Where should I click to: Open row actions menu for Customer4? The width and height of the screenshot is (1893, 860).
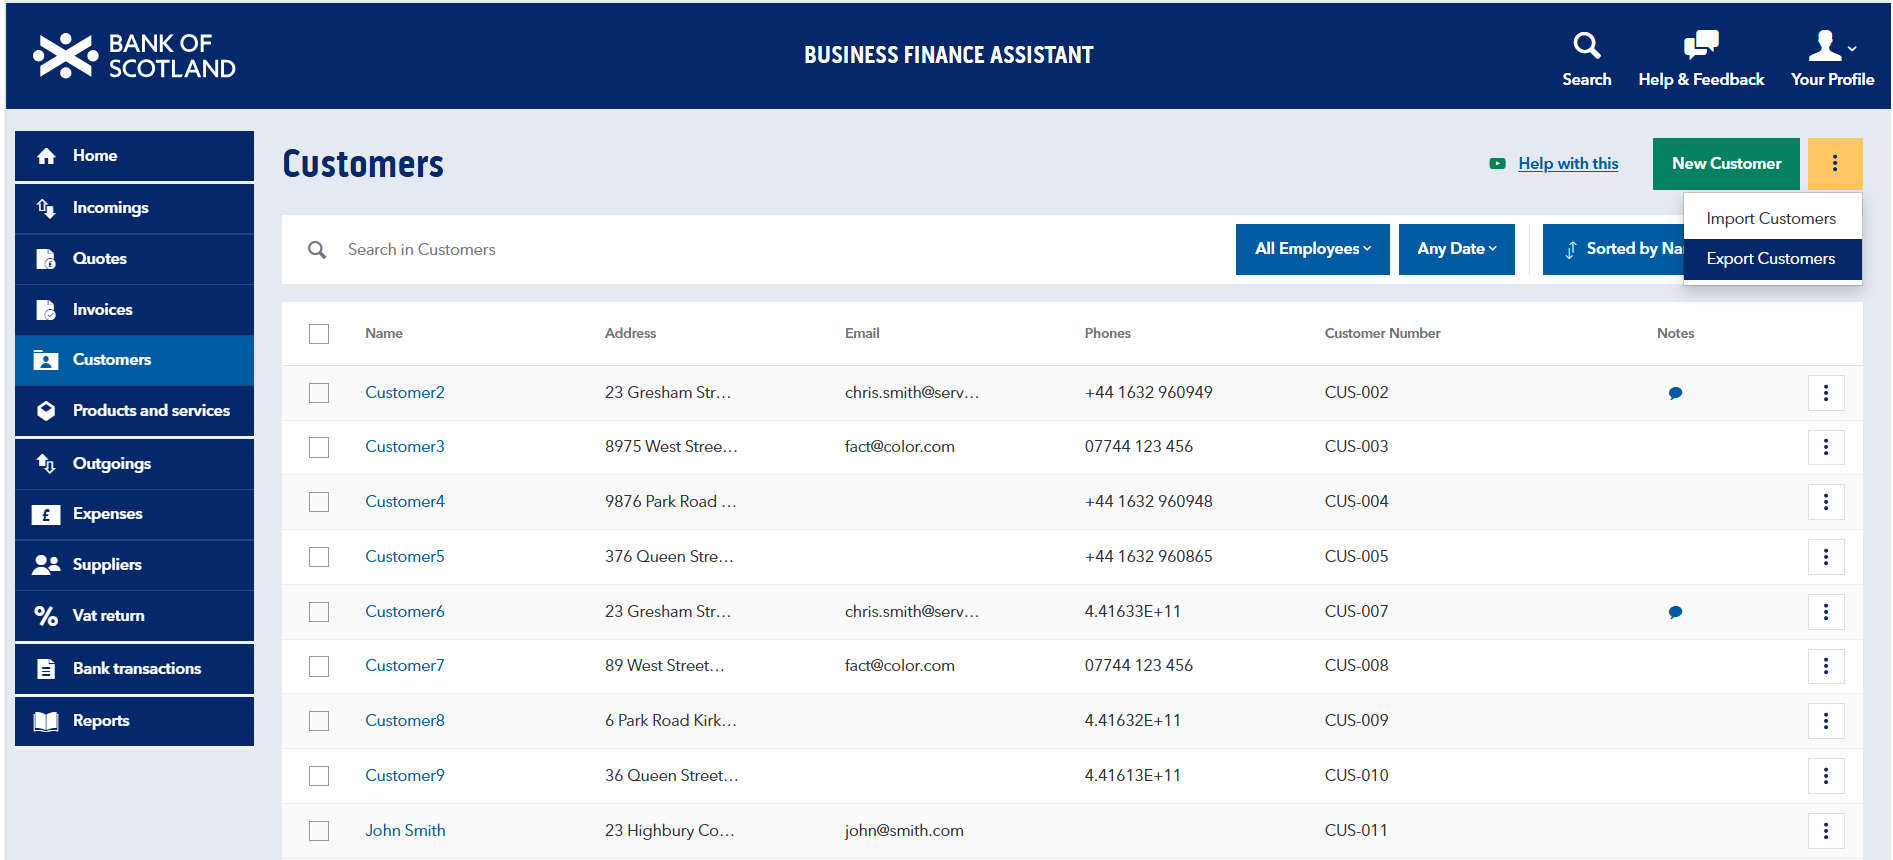point(1826,502)
